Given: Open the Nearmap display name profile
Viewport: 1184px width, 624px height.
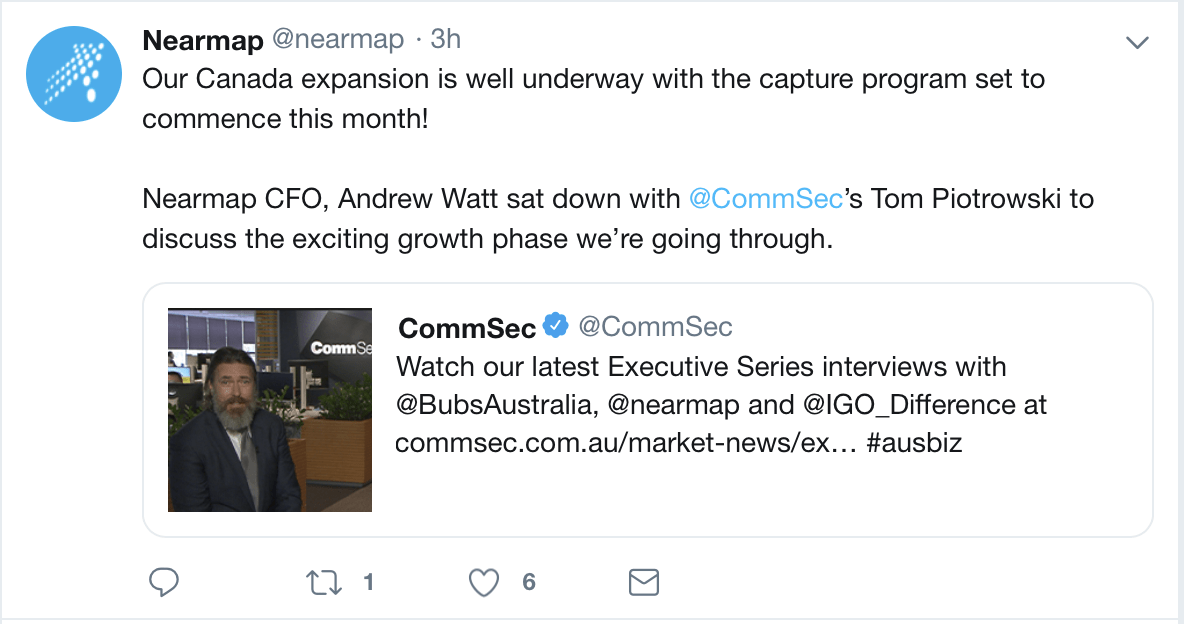Looking at the screenshot, I should [x=203, y=39].
